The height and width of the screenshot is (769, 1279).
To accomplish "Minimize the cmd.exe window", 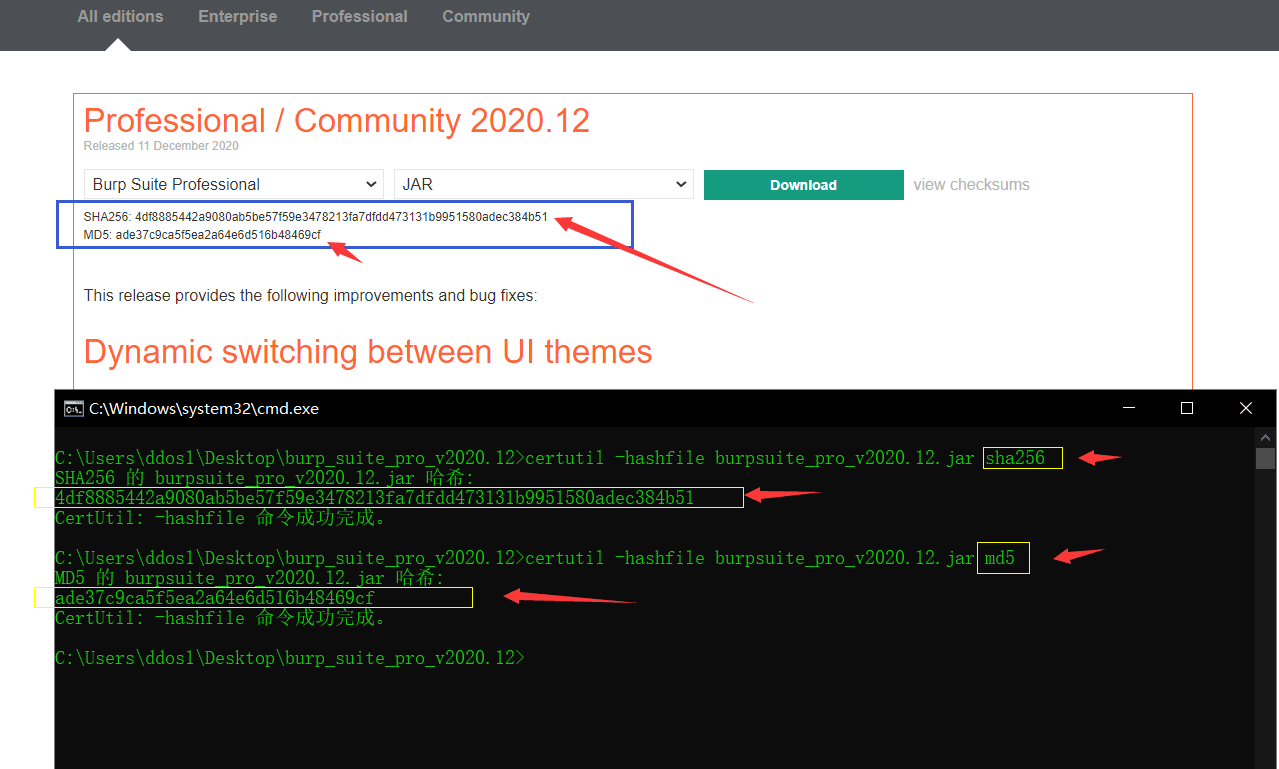I will coord(1129,408).
